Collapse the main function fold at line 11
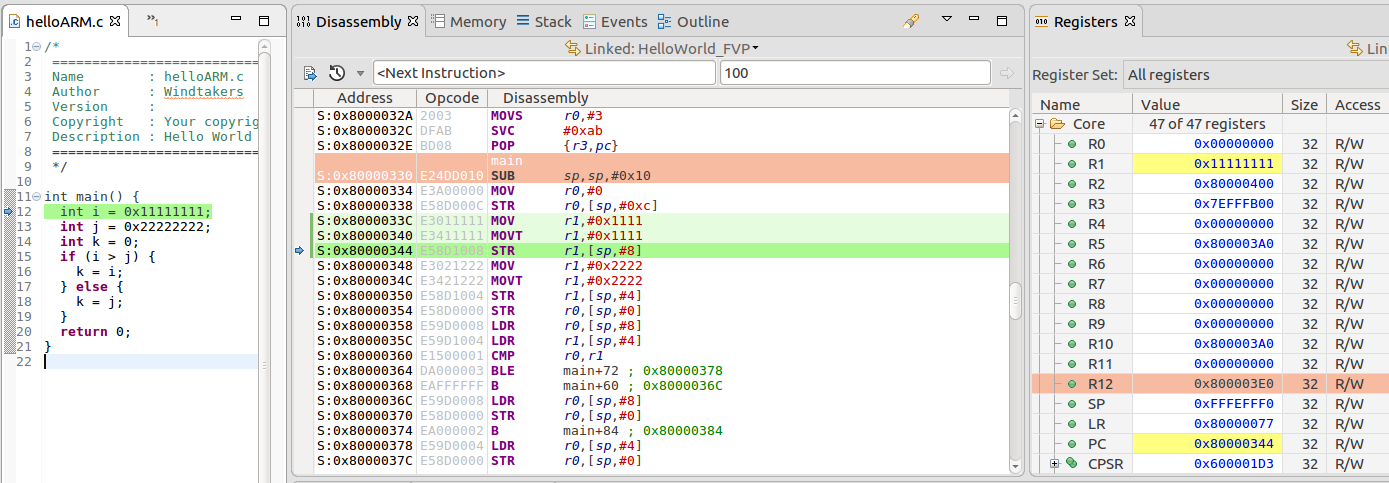 tap(37, 197)
